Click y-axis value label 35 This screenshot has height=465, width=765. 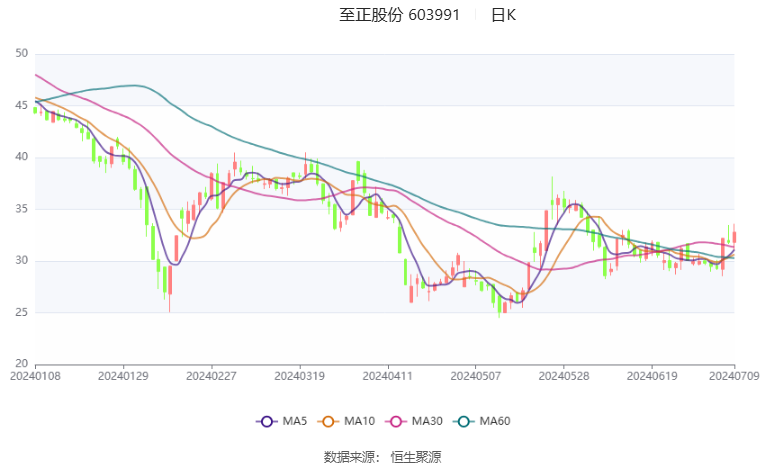[21, 209]
